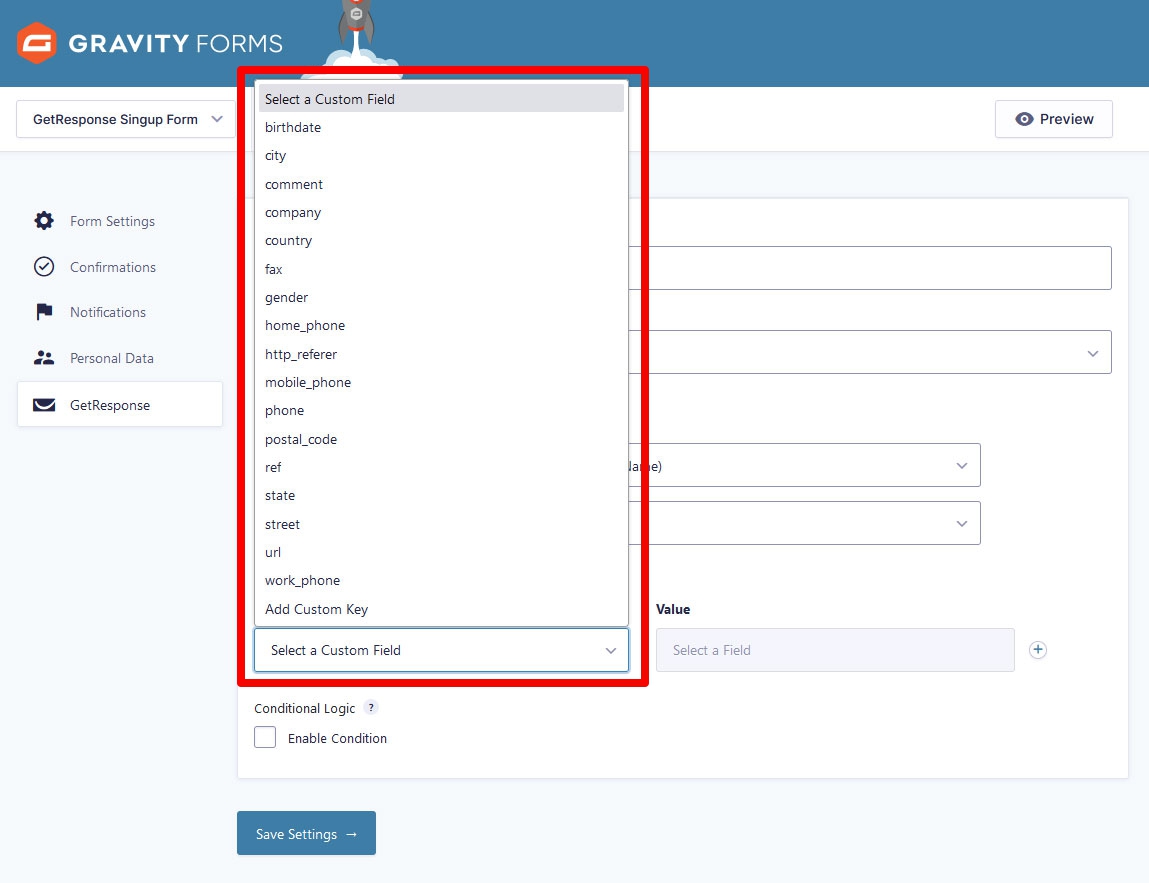This screenshot has height=883, width=1149.
Task: Select url custom field option
Action: tap(441, 553)
